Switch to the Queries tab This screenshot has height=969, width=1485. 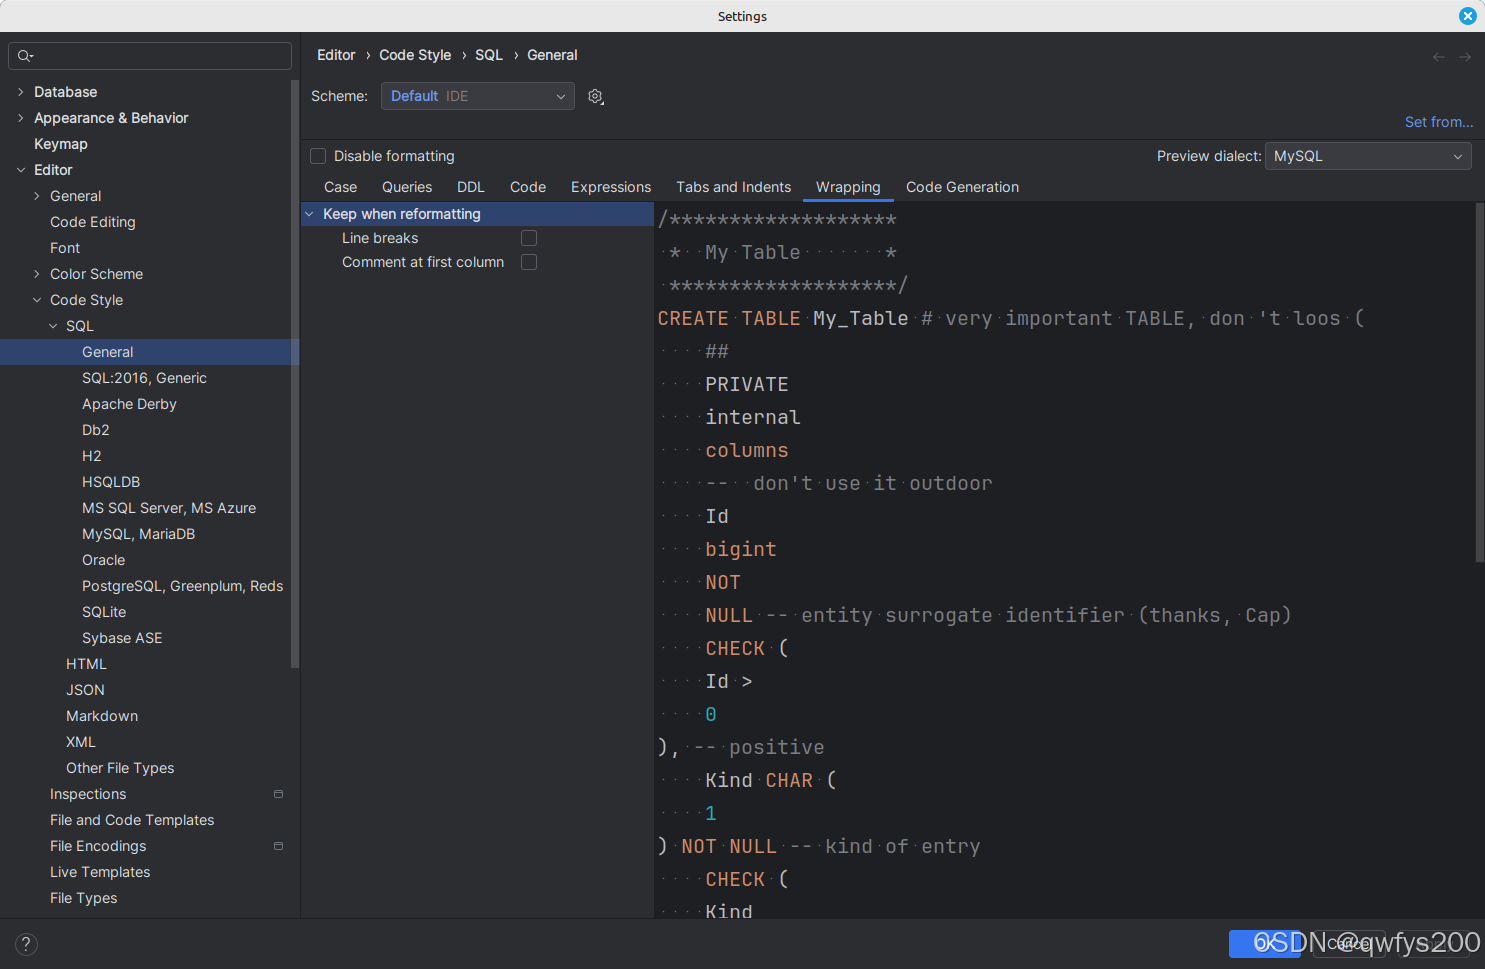pyautogui.click(x=407, y=187)
